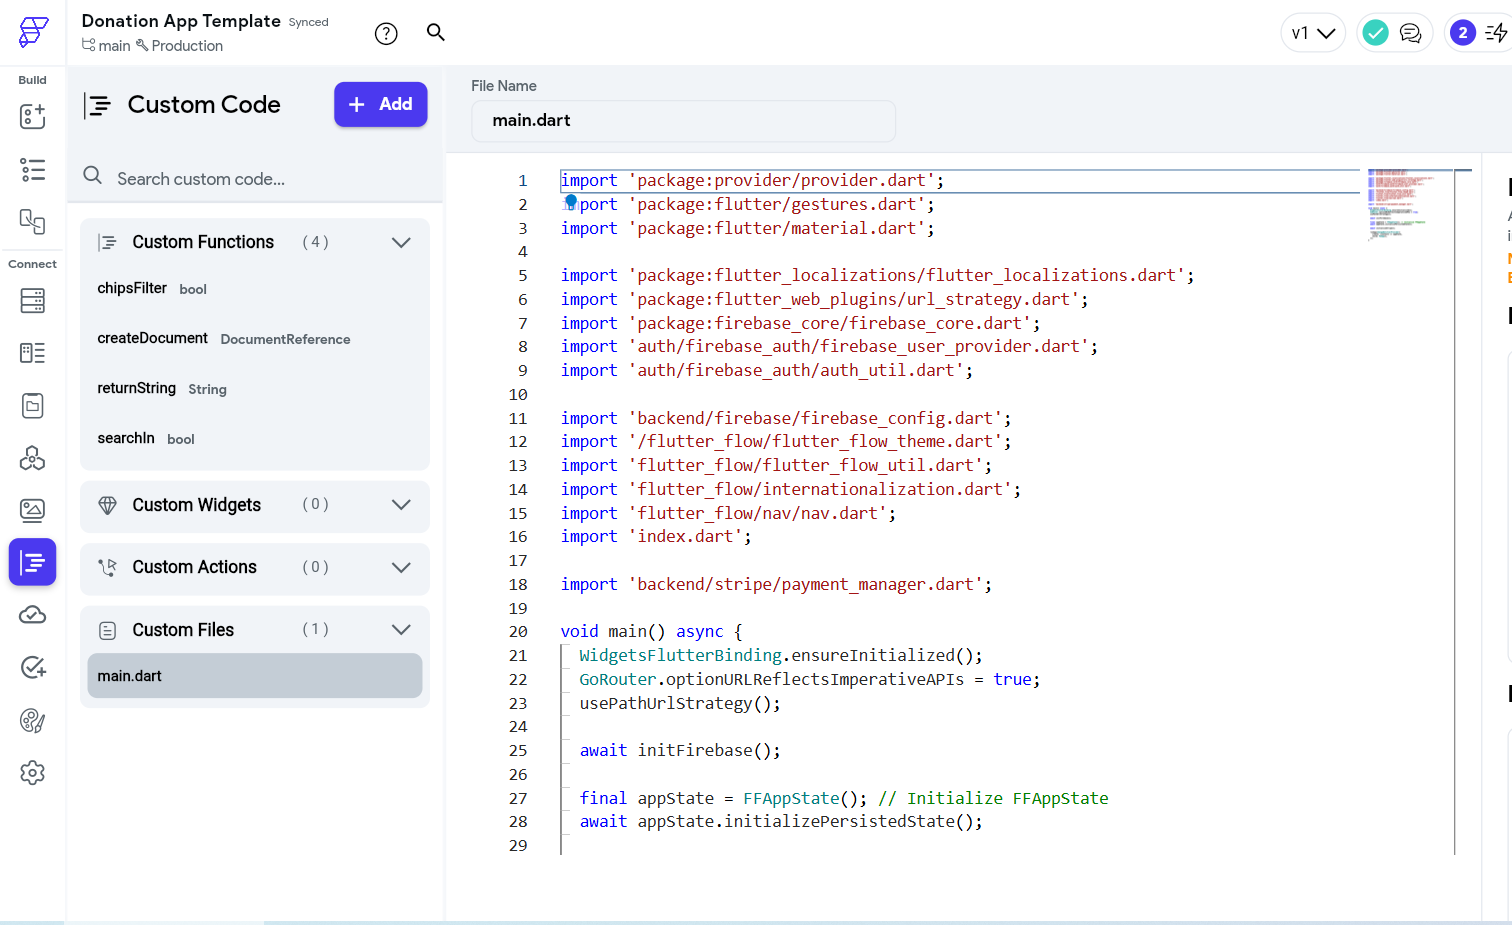Click the FlutterFlow logo icon
The image size is (1512, 925).
click(x=33, y=32)
